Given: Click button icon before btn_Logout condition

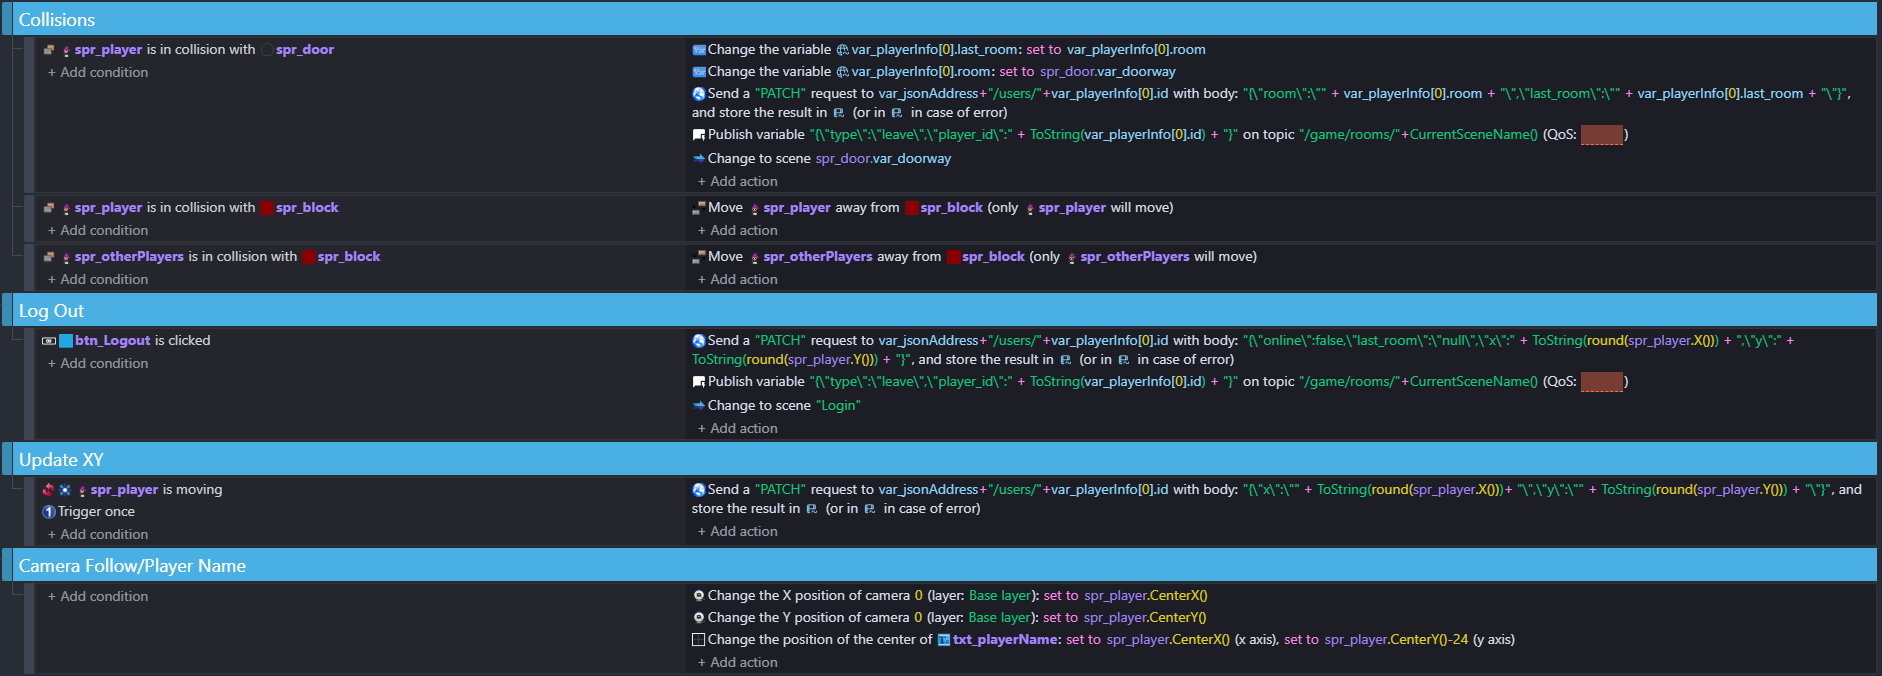Looking at the screenshot, I should click(x=49, y=341).
